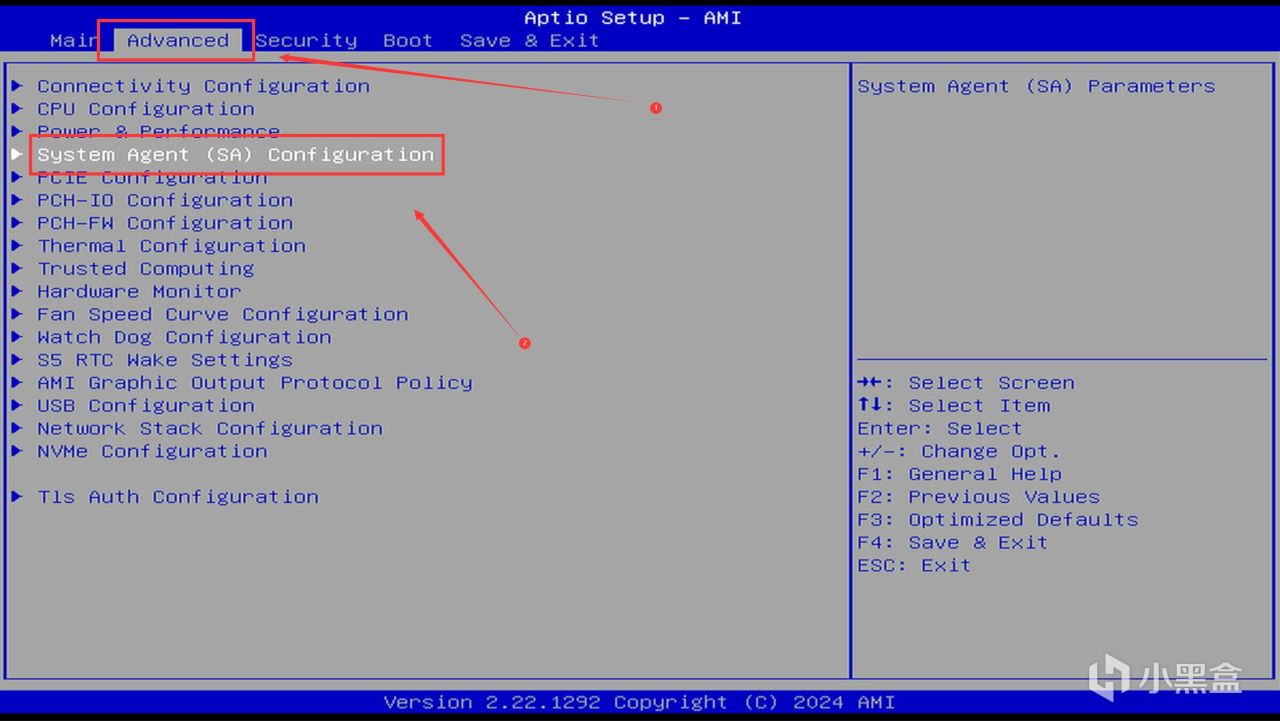The height and width of the screenshot is (721, 1280).
Task: Click the '+/-: Change Opt.' hint
Action: (x=959, y=452)
